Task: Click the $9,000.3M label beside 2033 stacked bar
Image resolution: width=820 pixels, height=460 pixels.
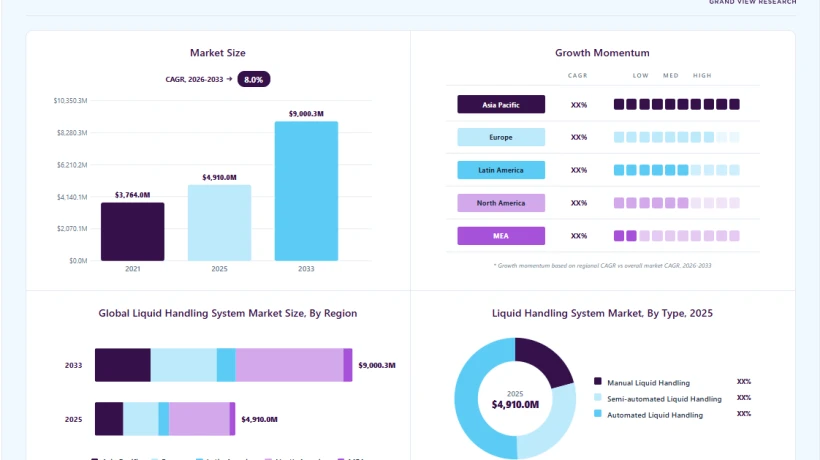Action: (x=377, y=365)
